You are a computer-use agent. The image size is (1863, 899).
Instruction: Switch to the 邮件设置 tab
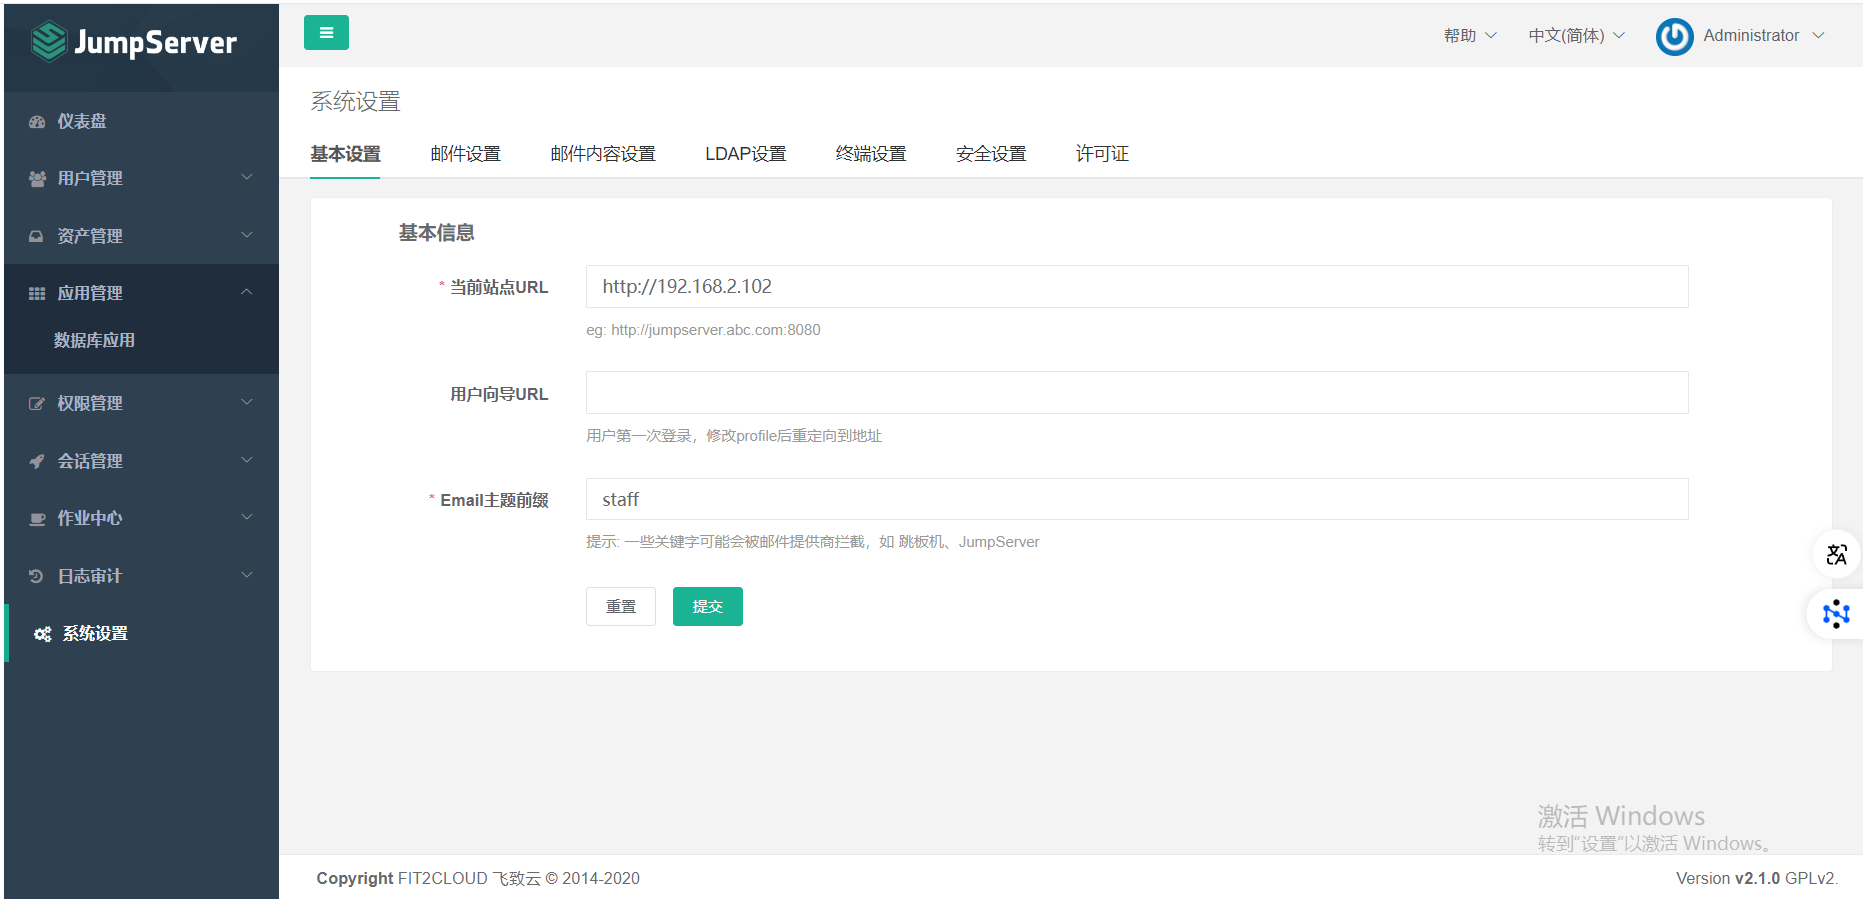pyautogui.click(x=465, y=154)
